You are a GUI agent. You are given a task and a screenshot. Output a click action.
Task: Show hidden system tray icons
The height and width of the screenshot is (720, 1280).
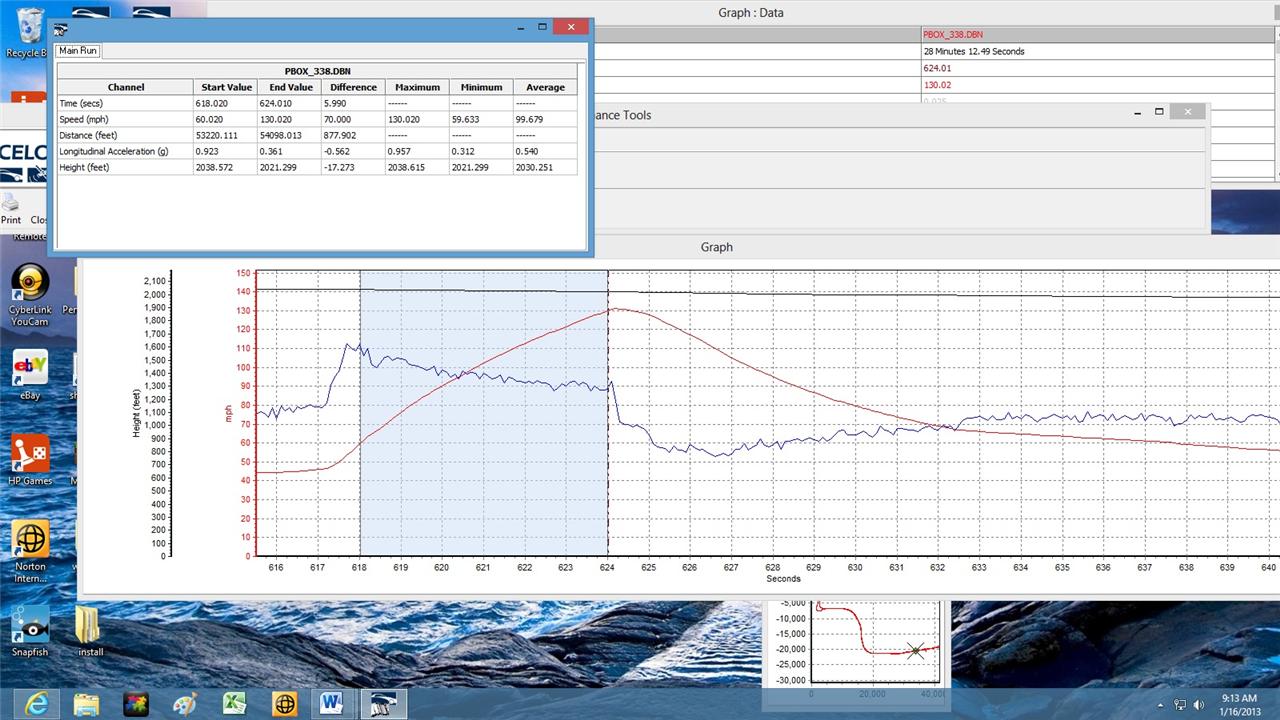point(1161,704)
